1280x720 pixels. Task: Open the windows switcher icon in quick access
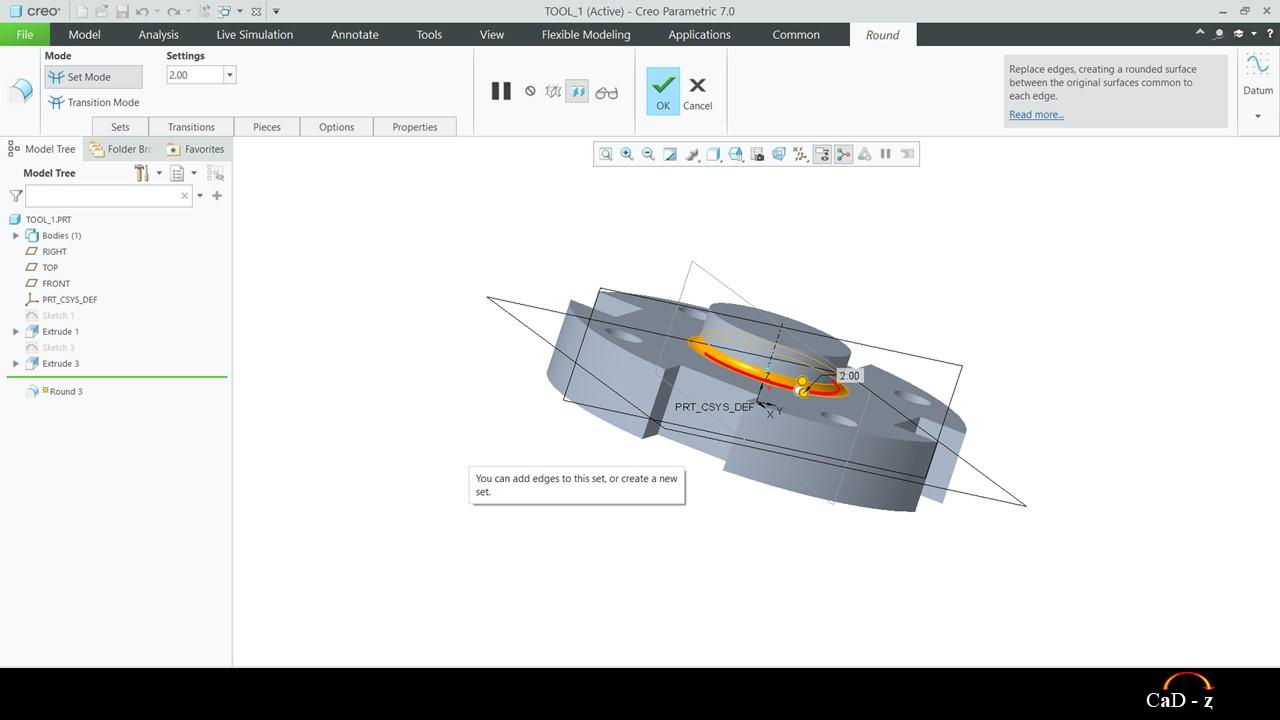coord(225,11)
